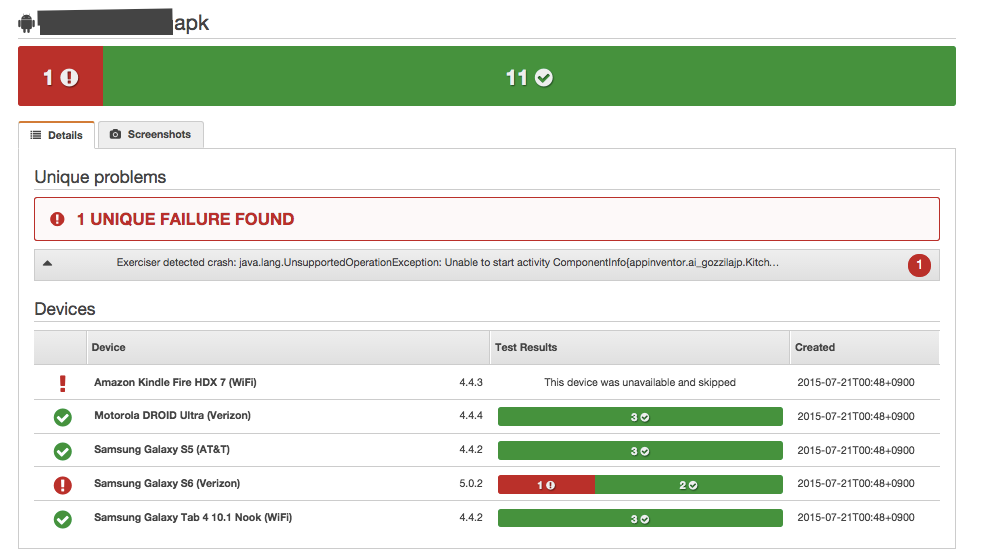The width and height of the screenshot is (984, 549).
Task: Click the red alert icon beside Unique Failure Found
Action: point(57,219)
